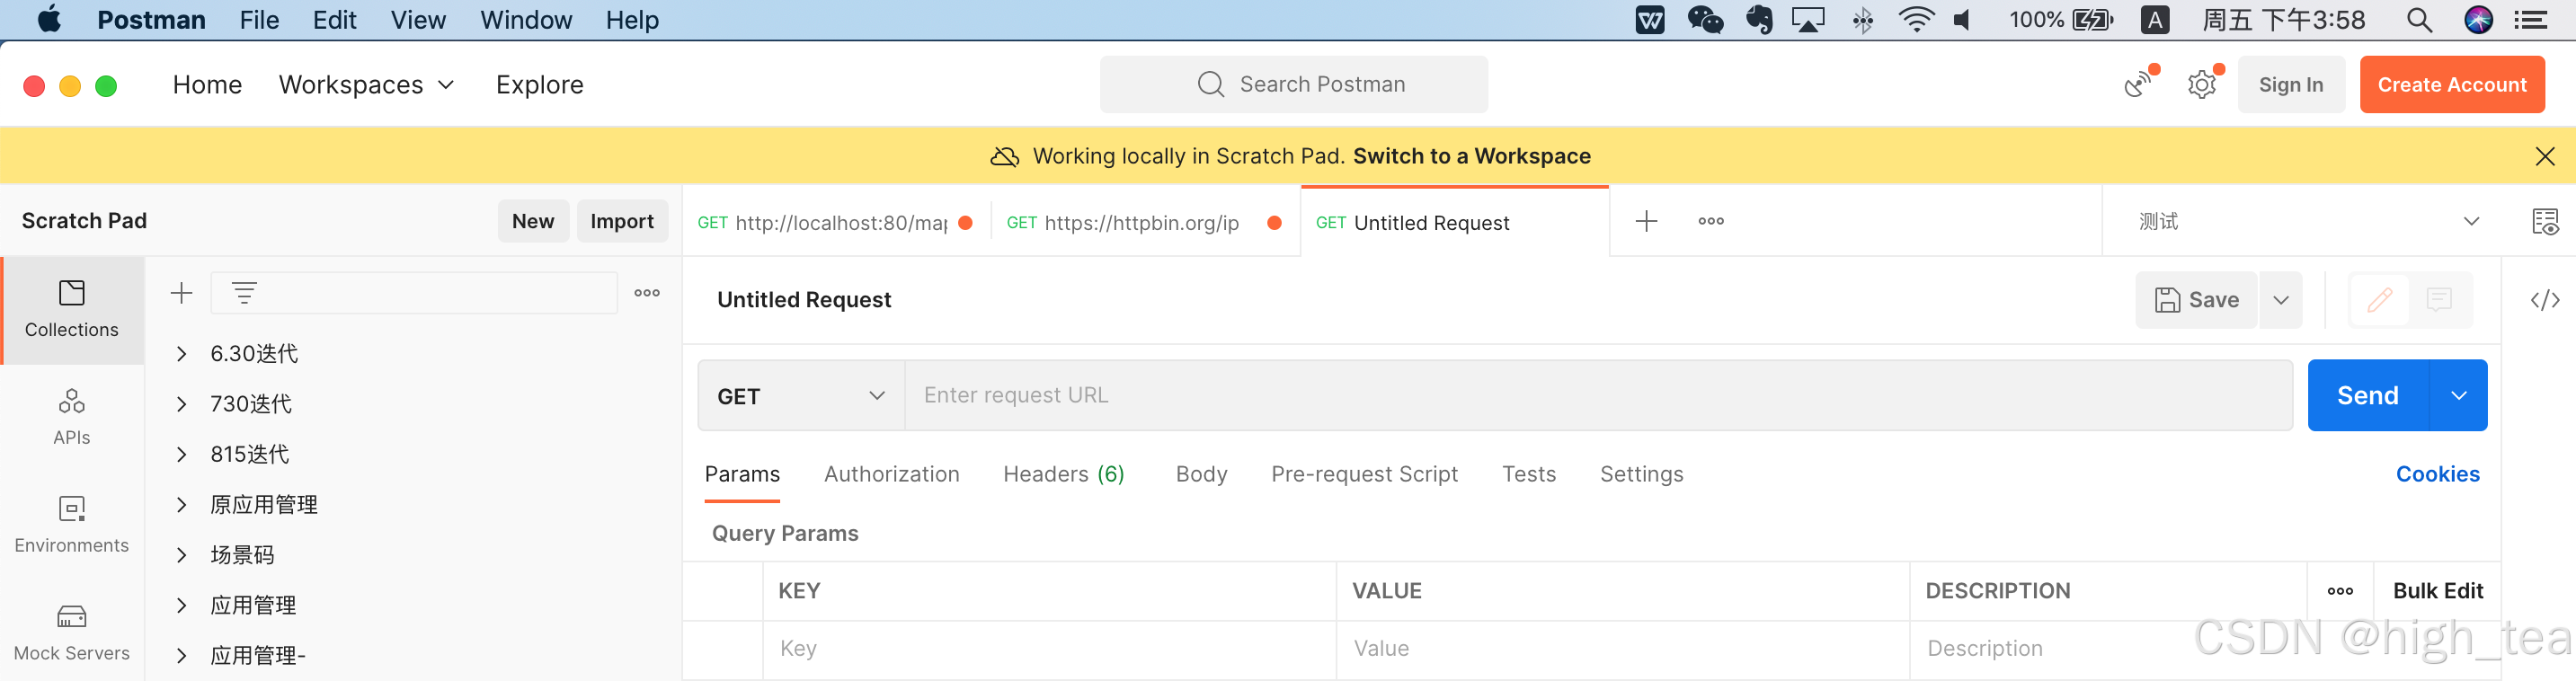
Task: Click the Sign In button
Action: pyautogui.click(x=2290, y=85)
